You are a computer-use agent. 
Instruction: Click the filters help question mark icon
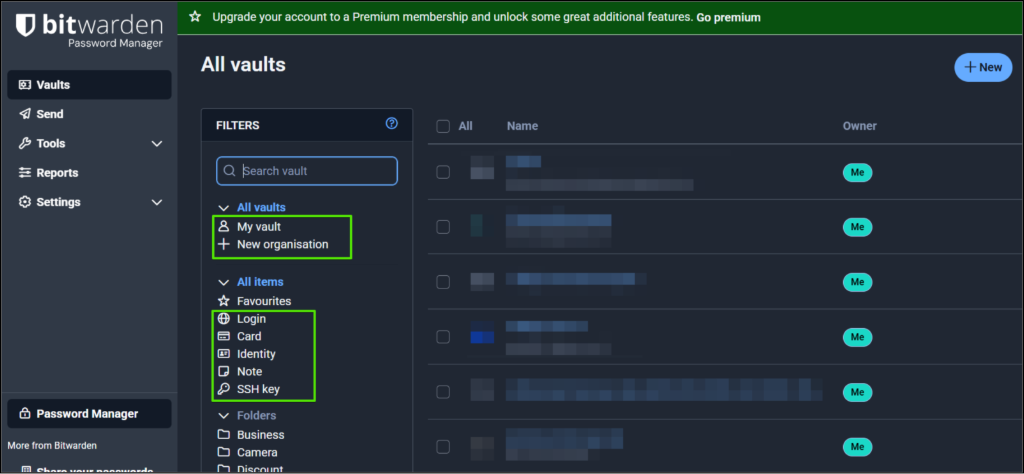(x=392, y=124)
